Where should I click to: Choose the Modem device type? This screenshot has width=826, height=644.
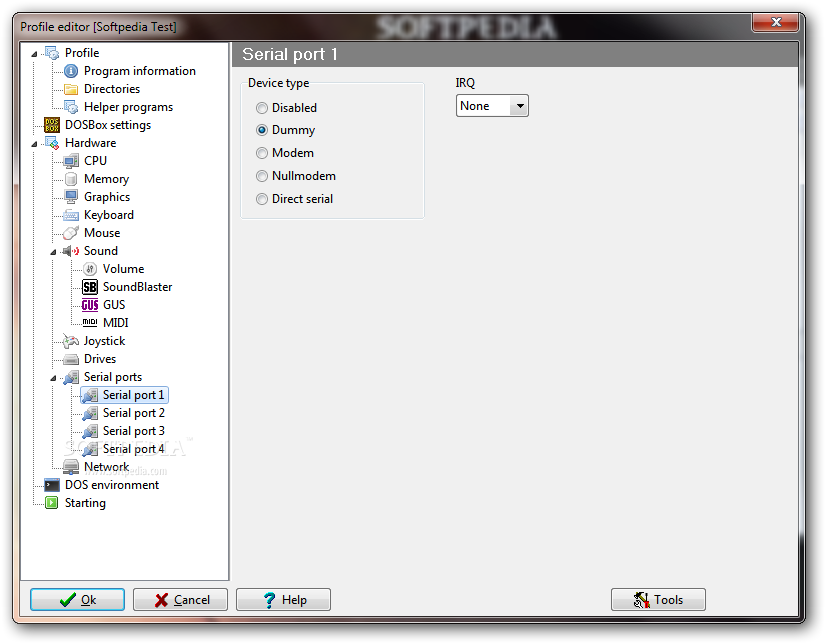pyautogui.click(x=262, y=153)
